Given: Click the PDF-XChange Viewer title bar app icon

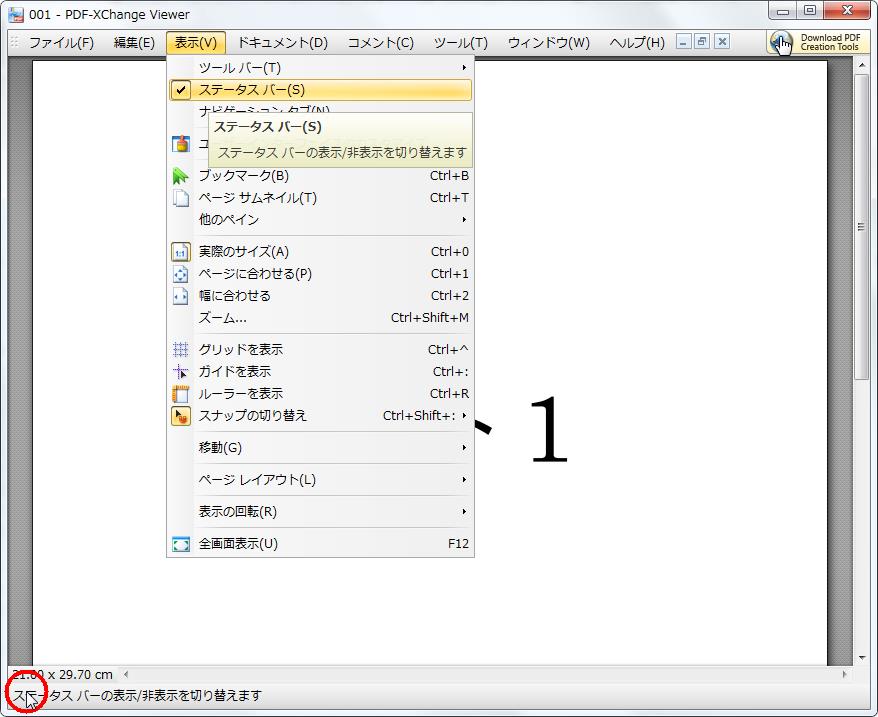Looking at the screenshot, I should pyautogui.click(x=16, y=15).
